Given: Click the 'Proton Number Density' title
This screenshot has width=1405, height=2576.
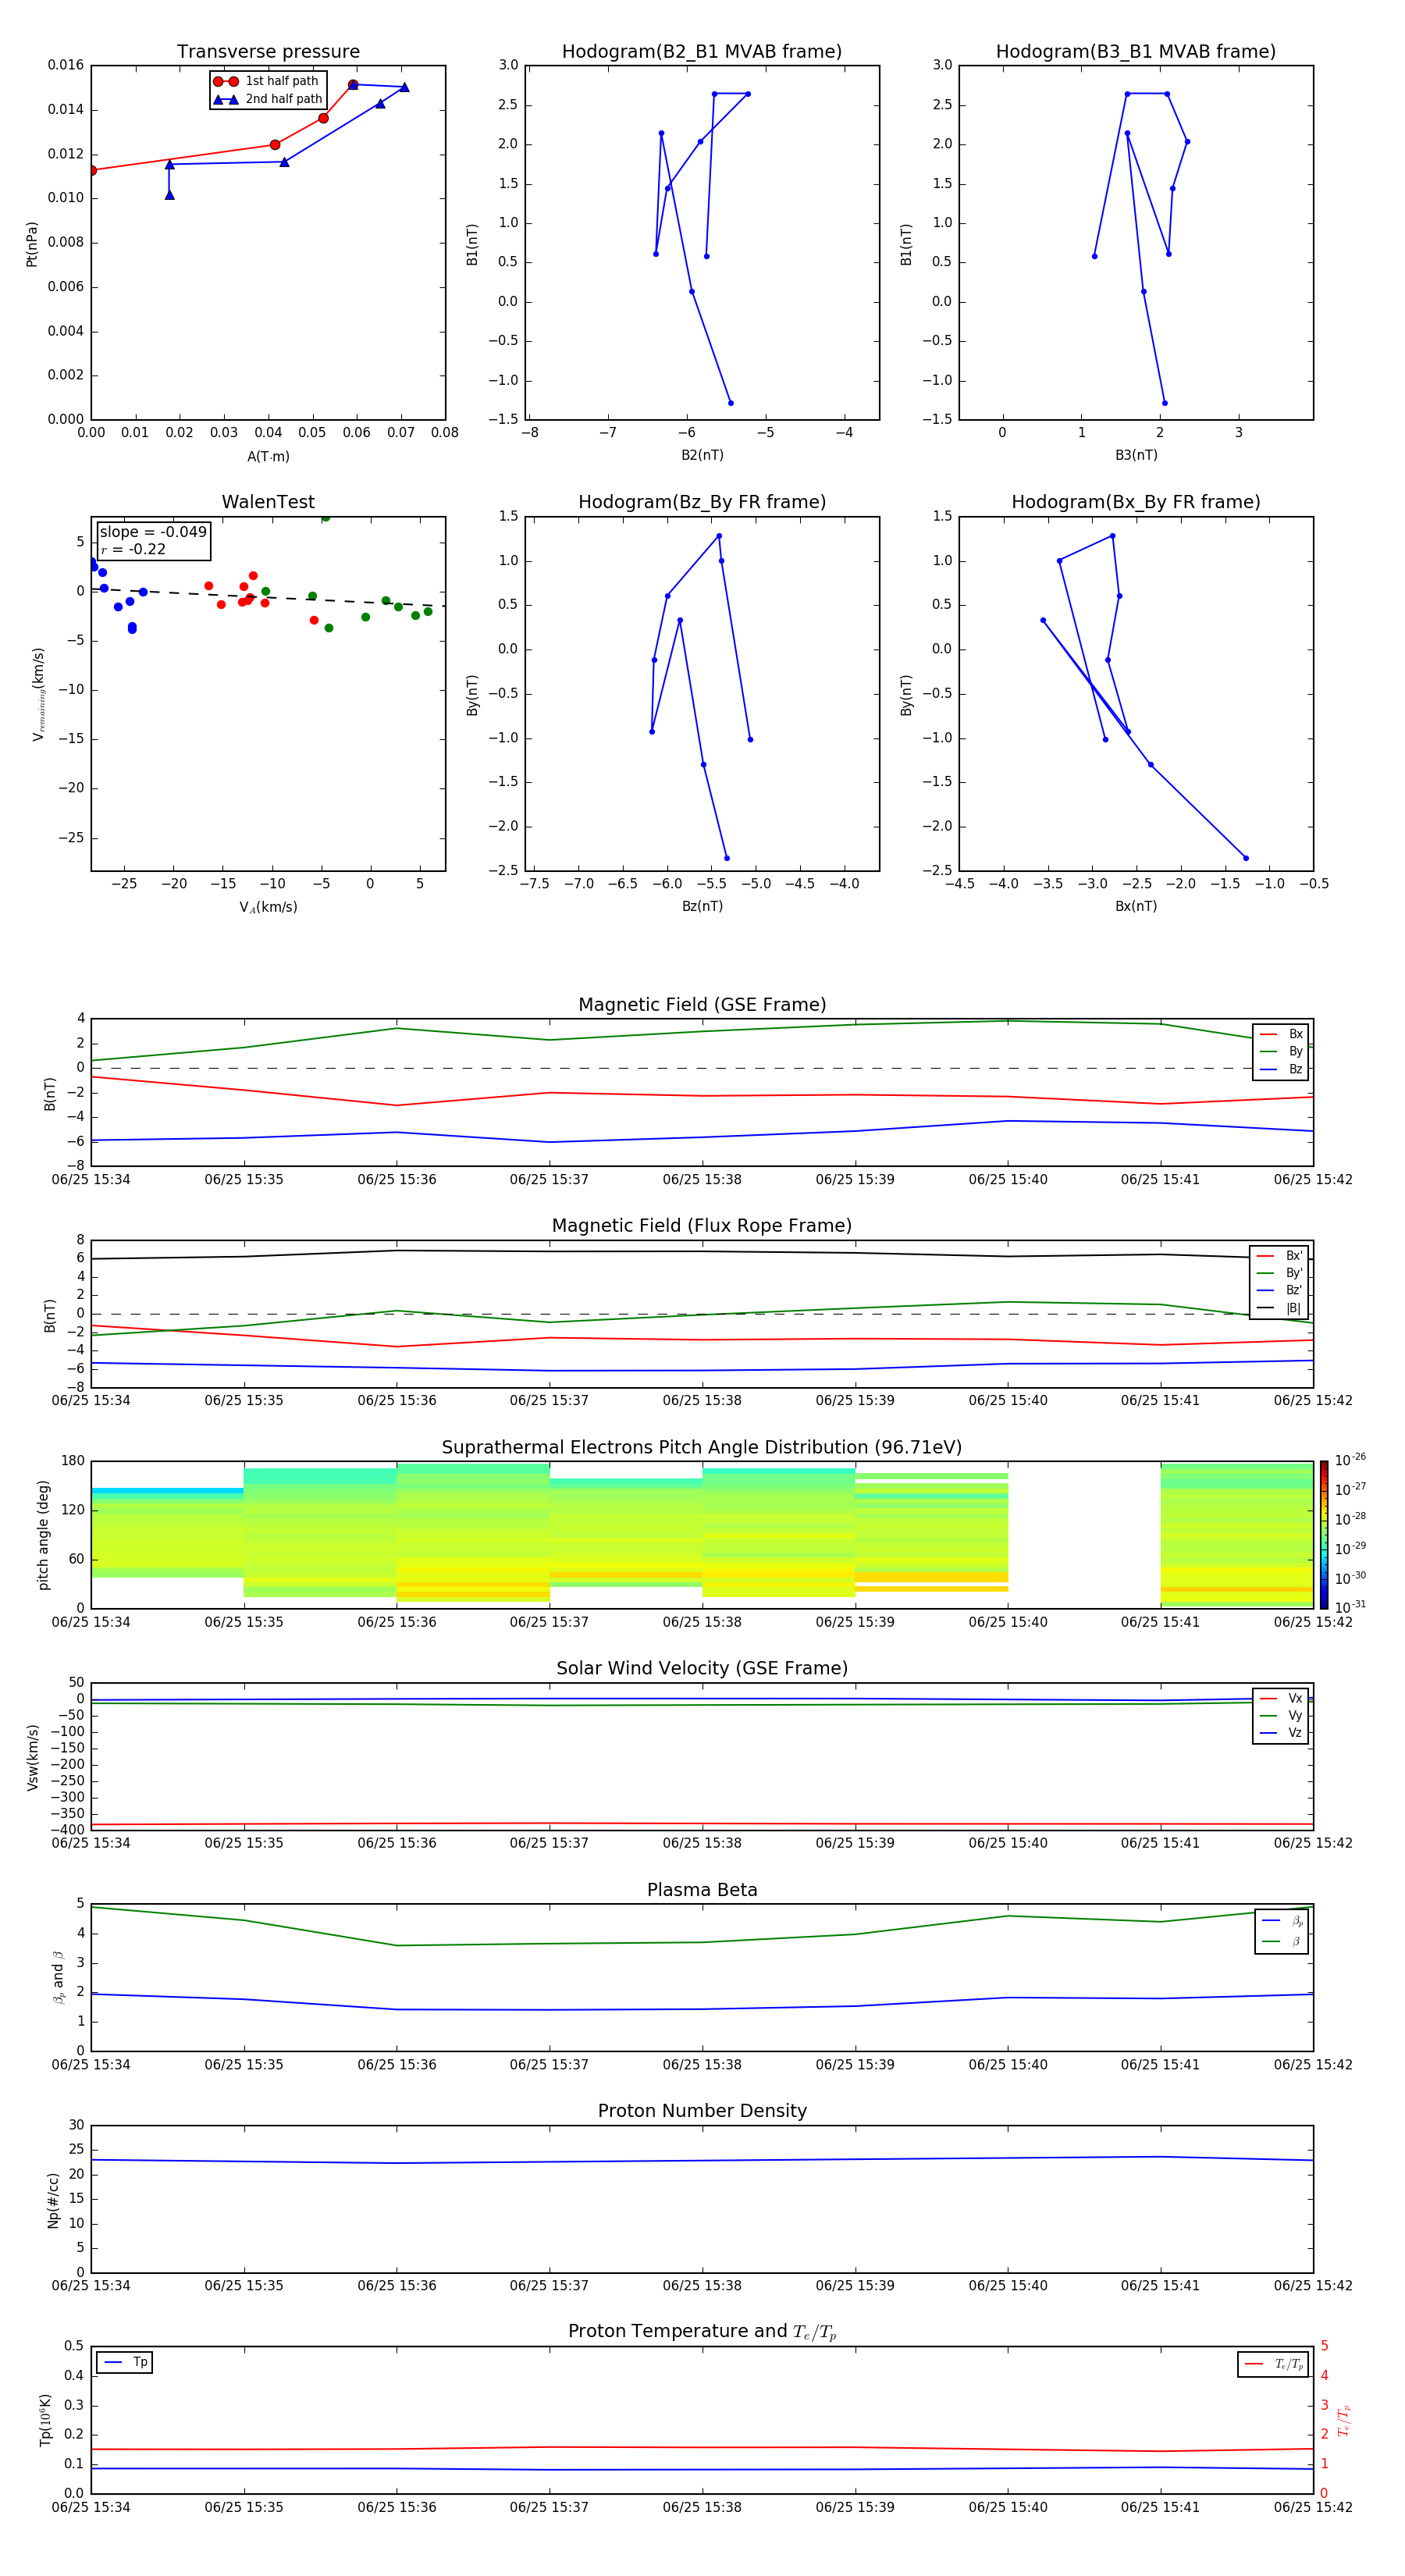Looking at the screenshot, I should coord(702,2111).
